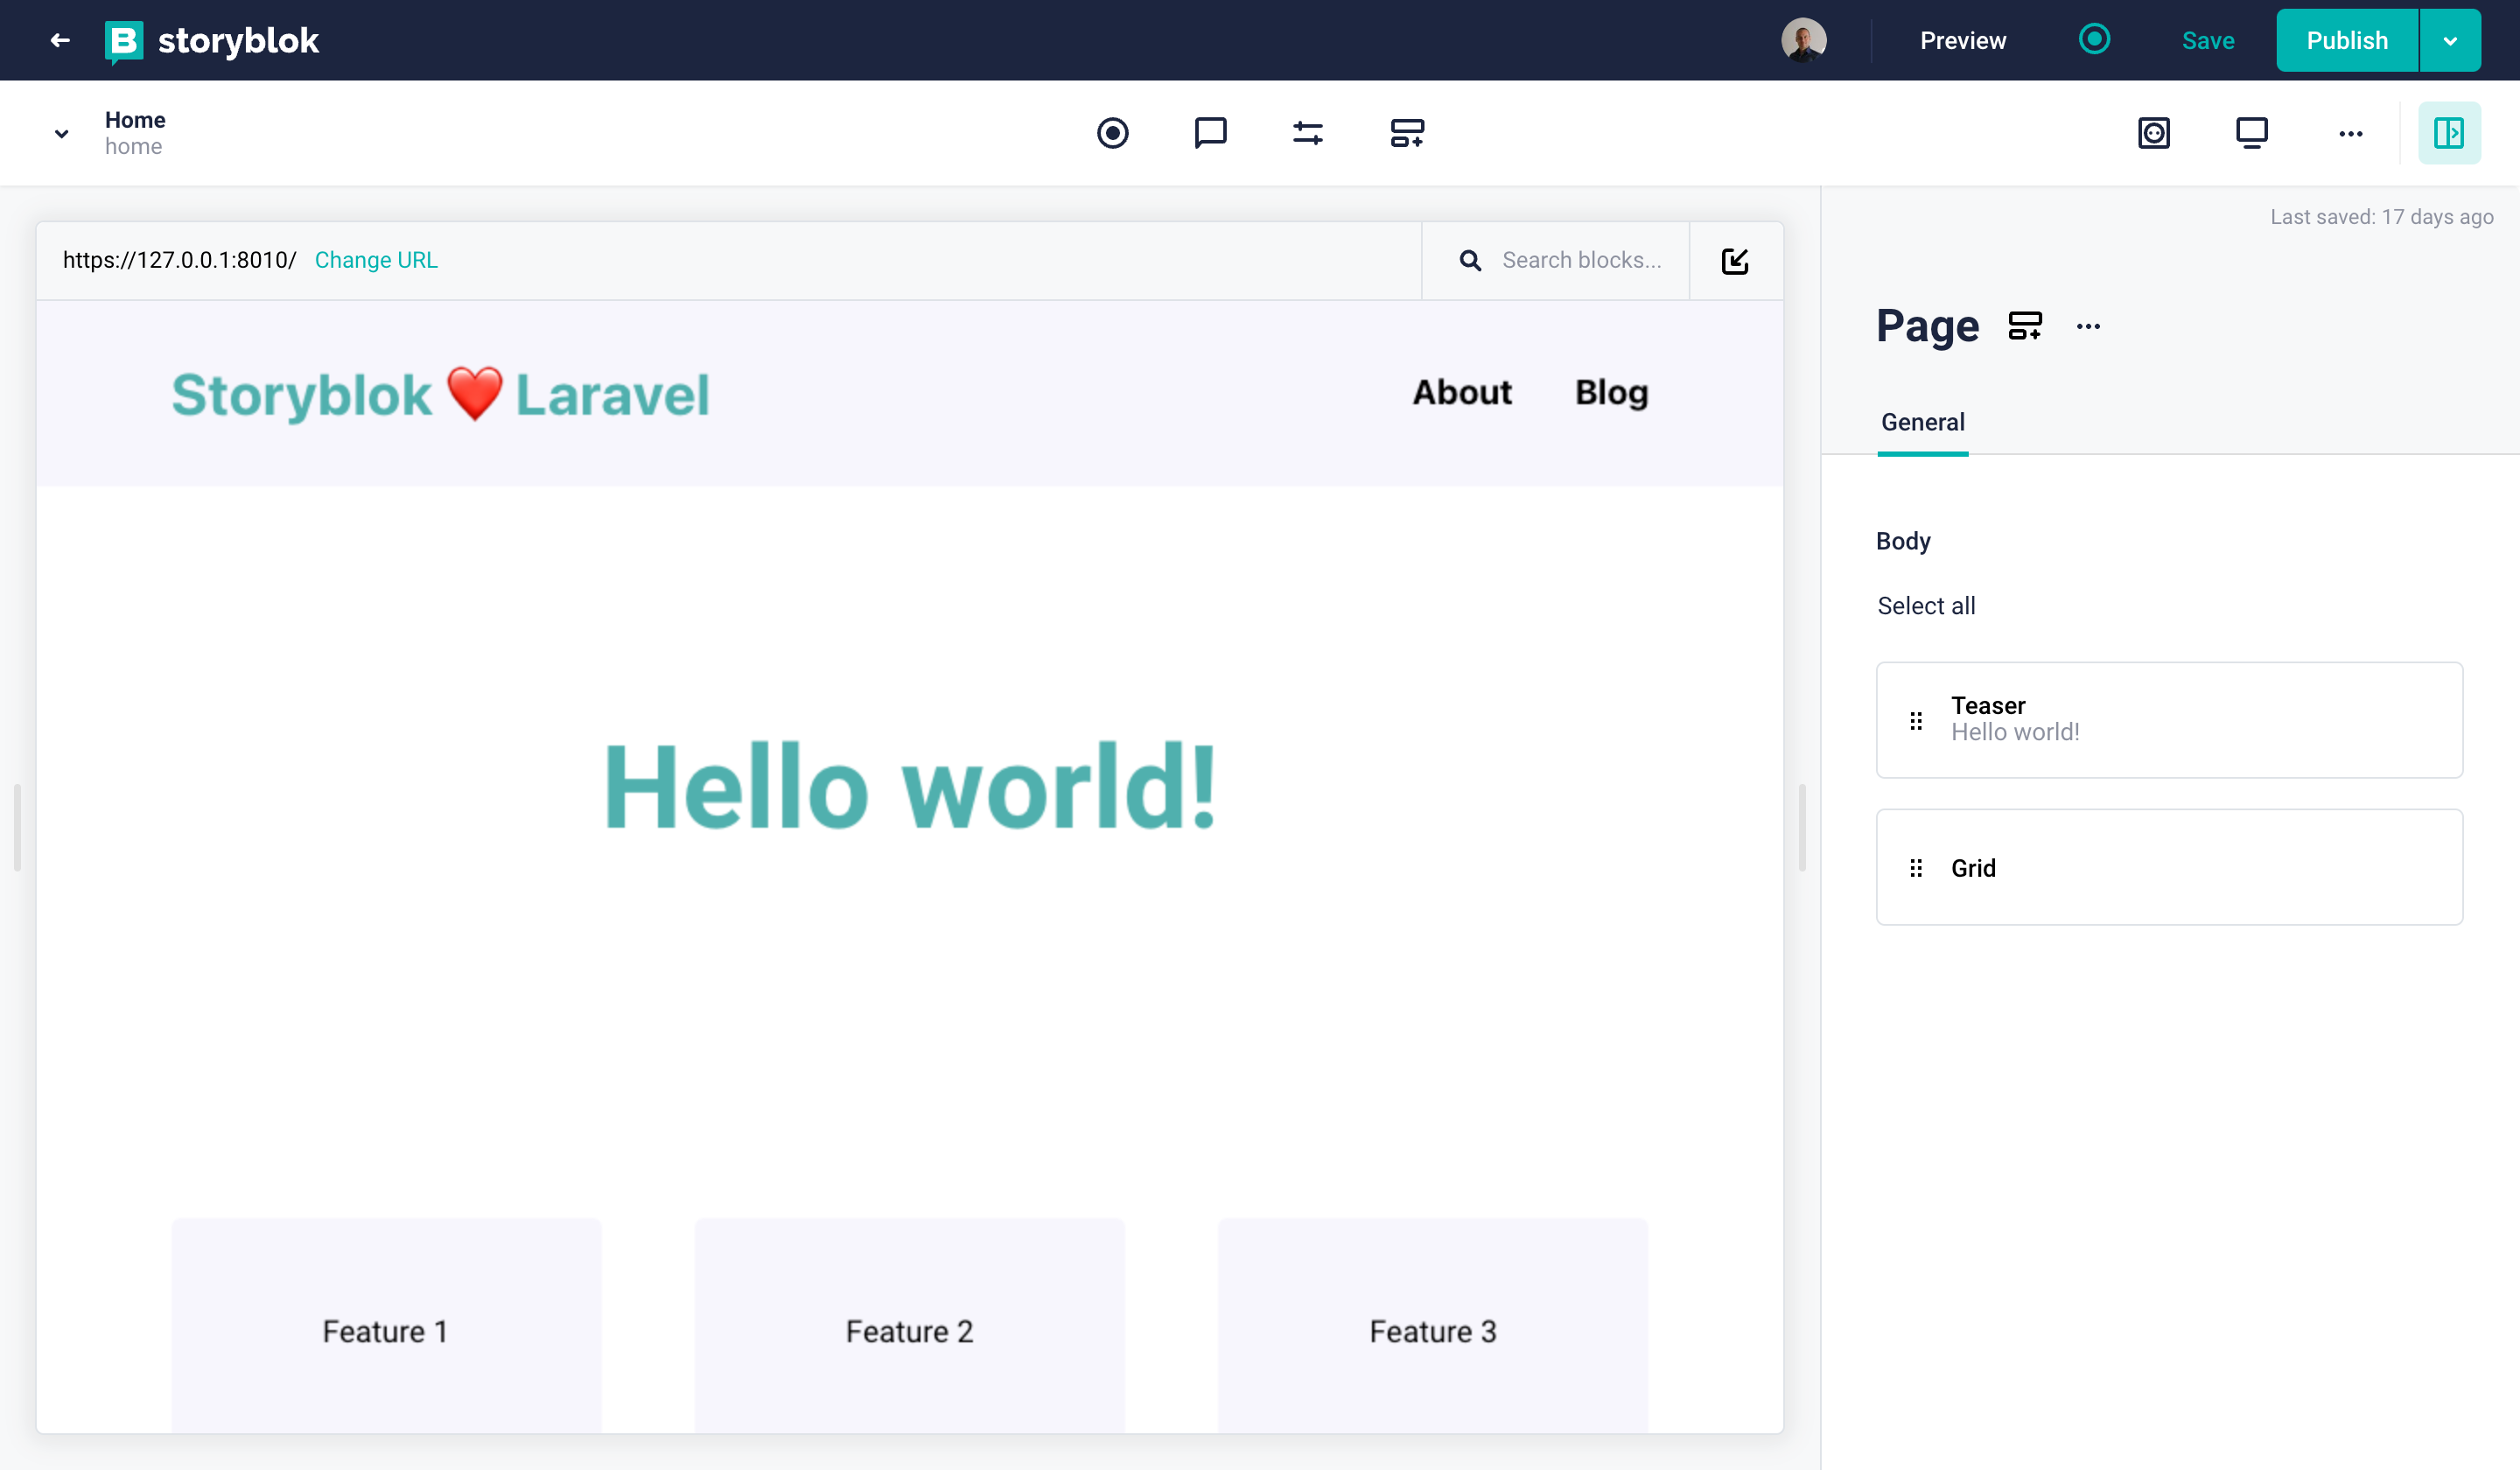Open the Page more options ellipsis
The height and width of the screenshot is (1470, 2520).
pyautogui.click(x=2088, y=327)
